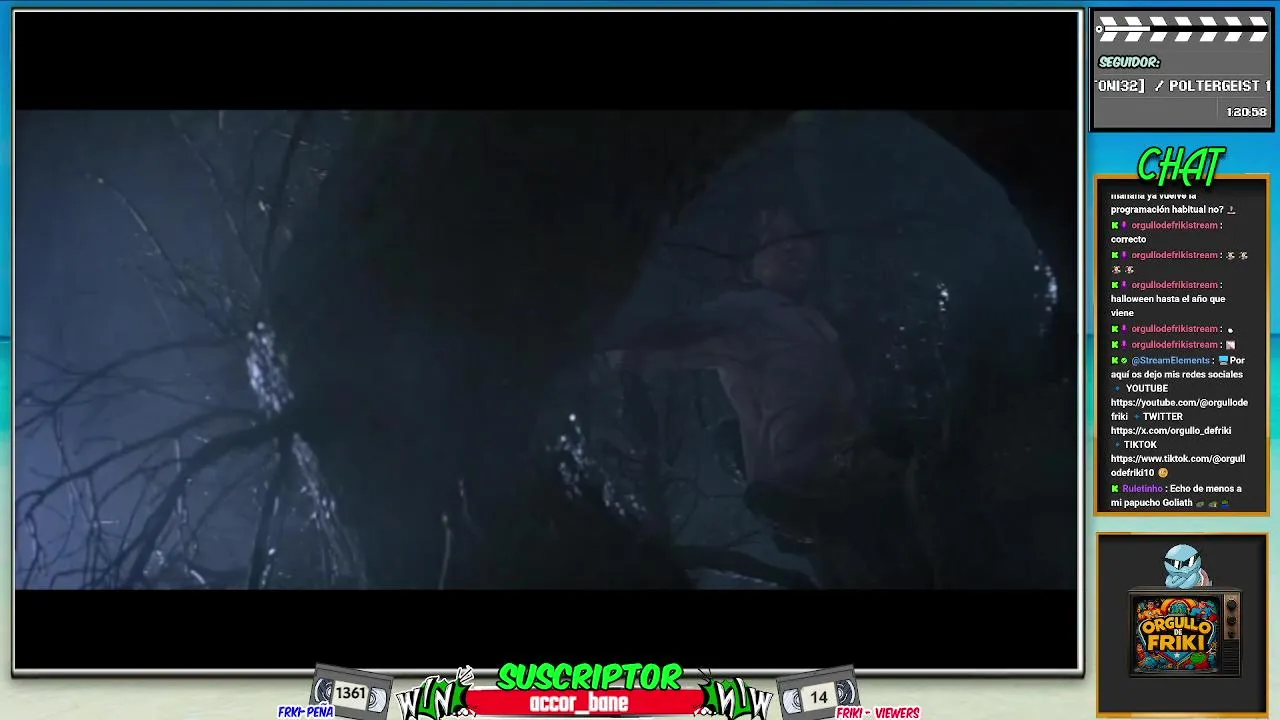Click the 'correcto' chat message
The height and width of the screenshot is (720, 1280).
[1128, 240]
